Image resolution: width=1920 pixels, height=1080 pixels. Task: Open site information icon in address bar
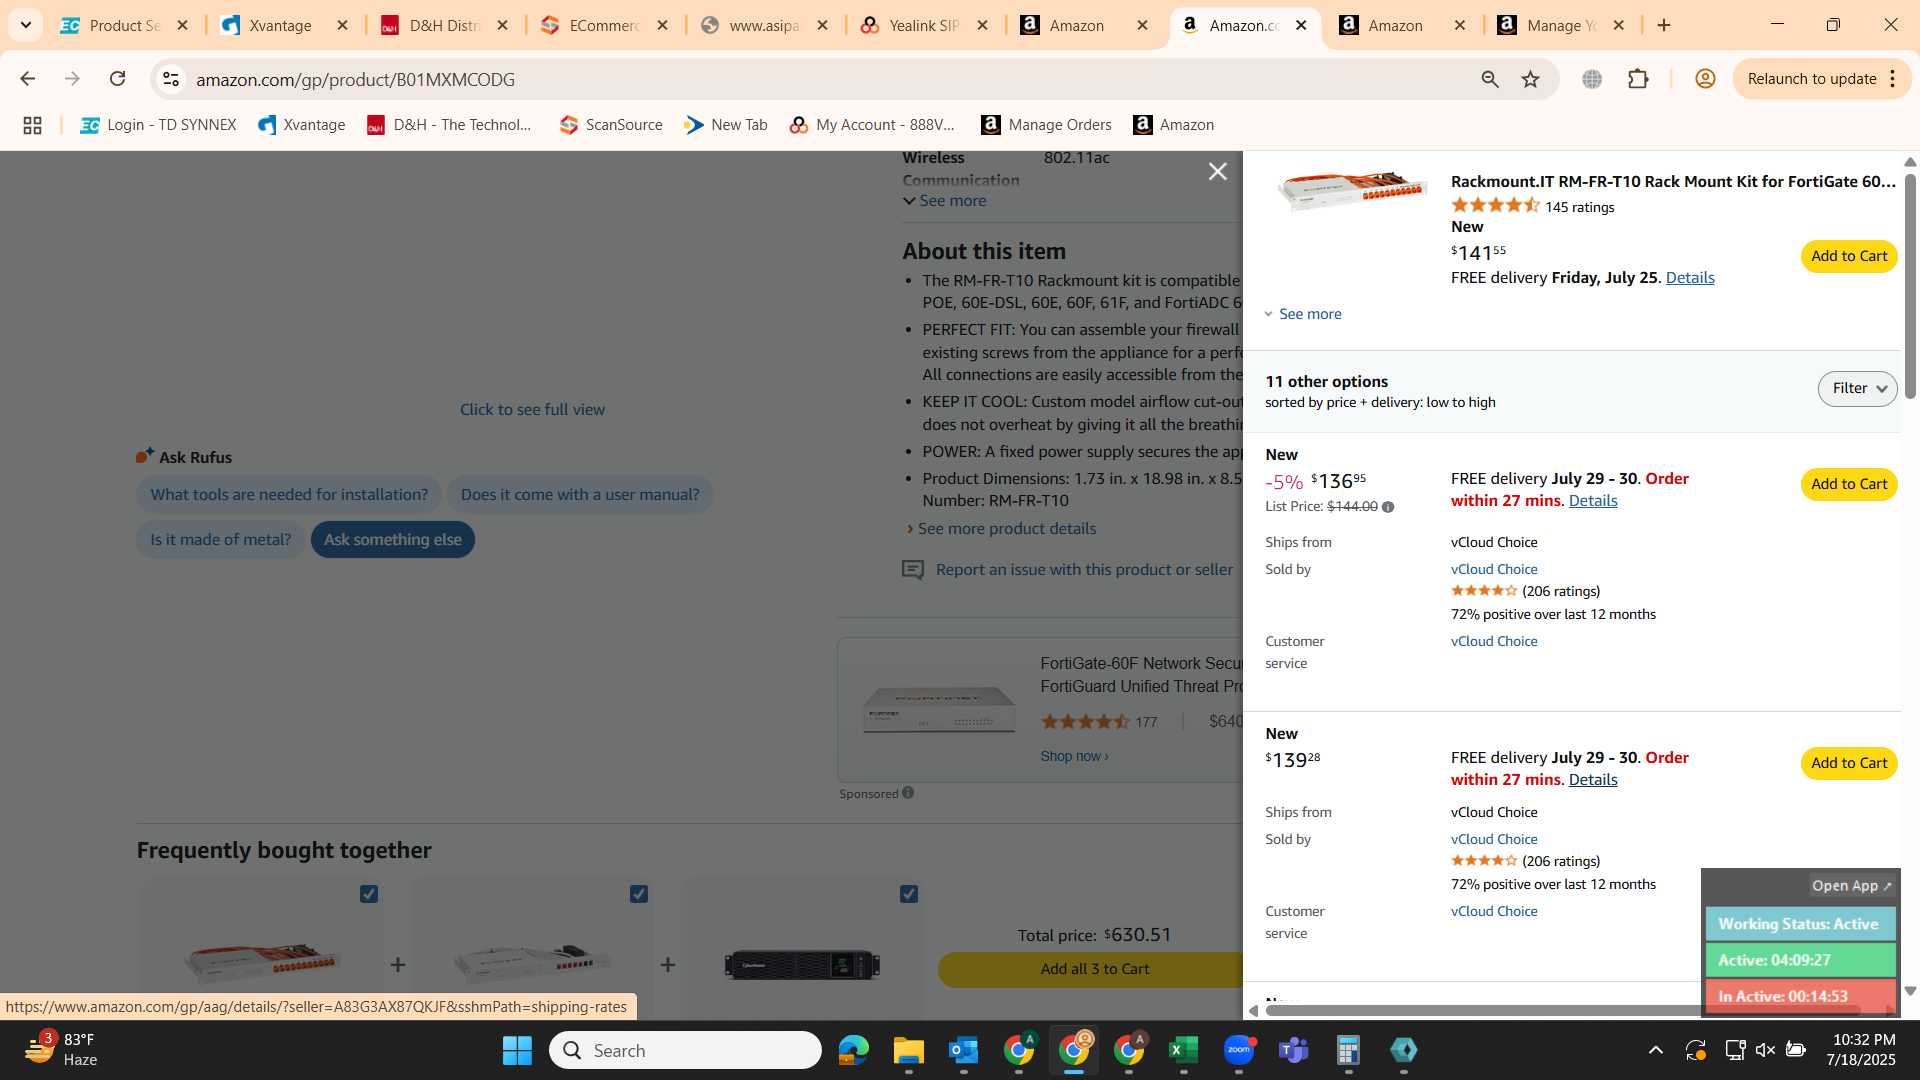coord(171,79)
